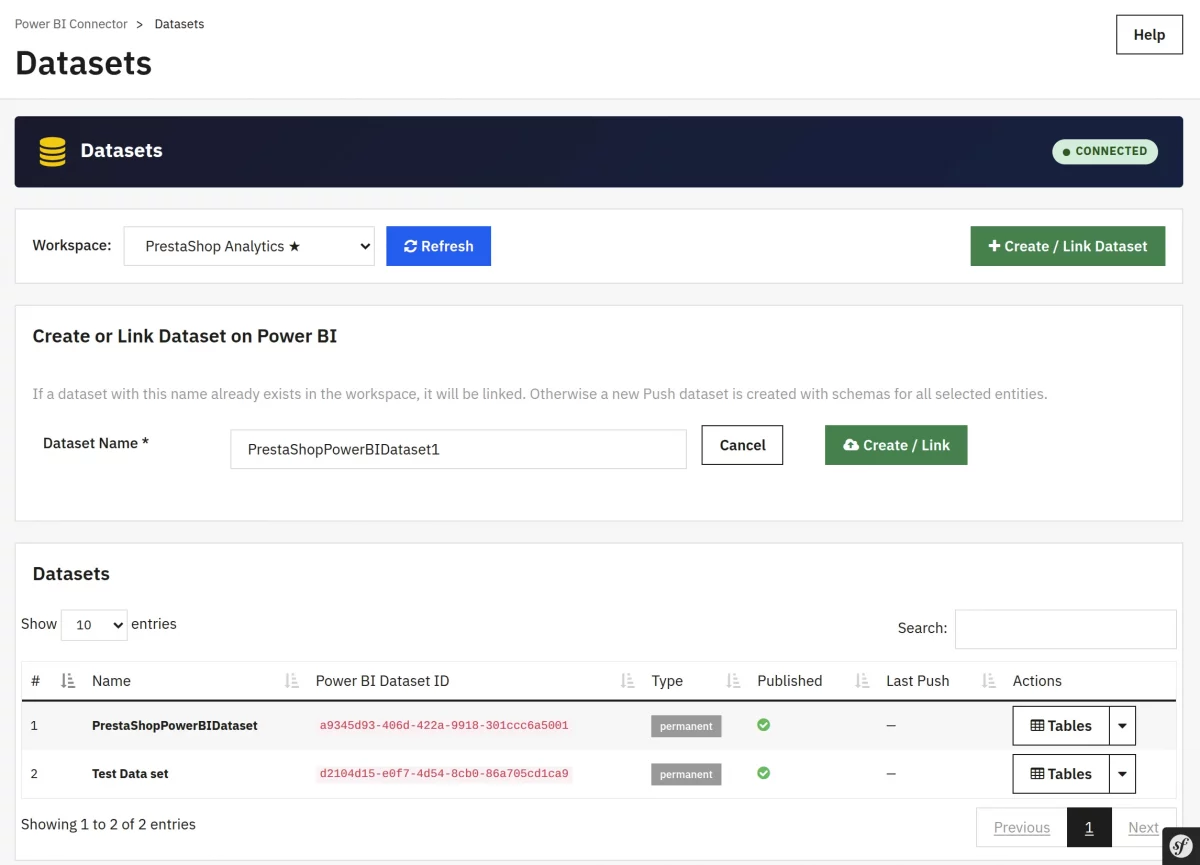Click the CONNECTED status badge
The height and width of the screenshot is (865, 1200).
click(1105, 151)
